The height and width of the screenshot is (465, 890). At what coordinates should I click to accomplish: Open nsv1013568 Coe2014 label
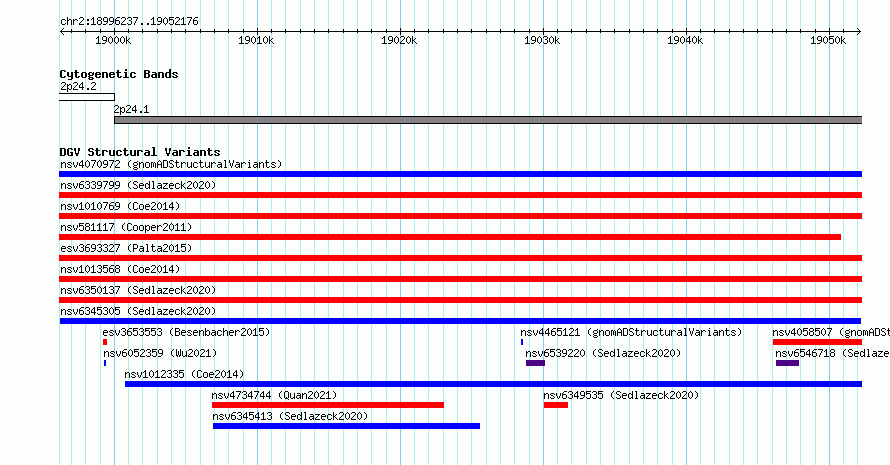(120, 269)
